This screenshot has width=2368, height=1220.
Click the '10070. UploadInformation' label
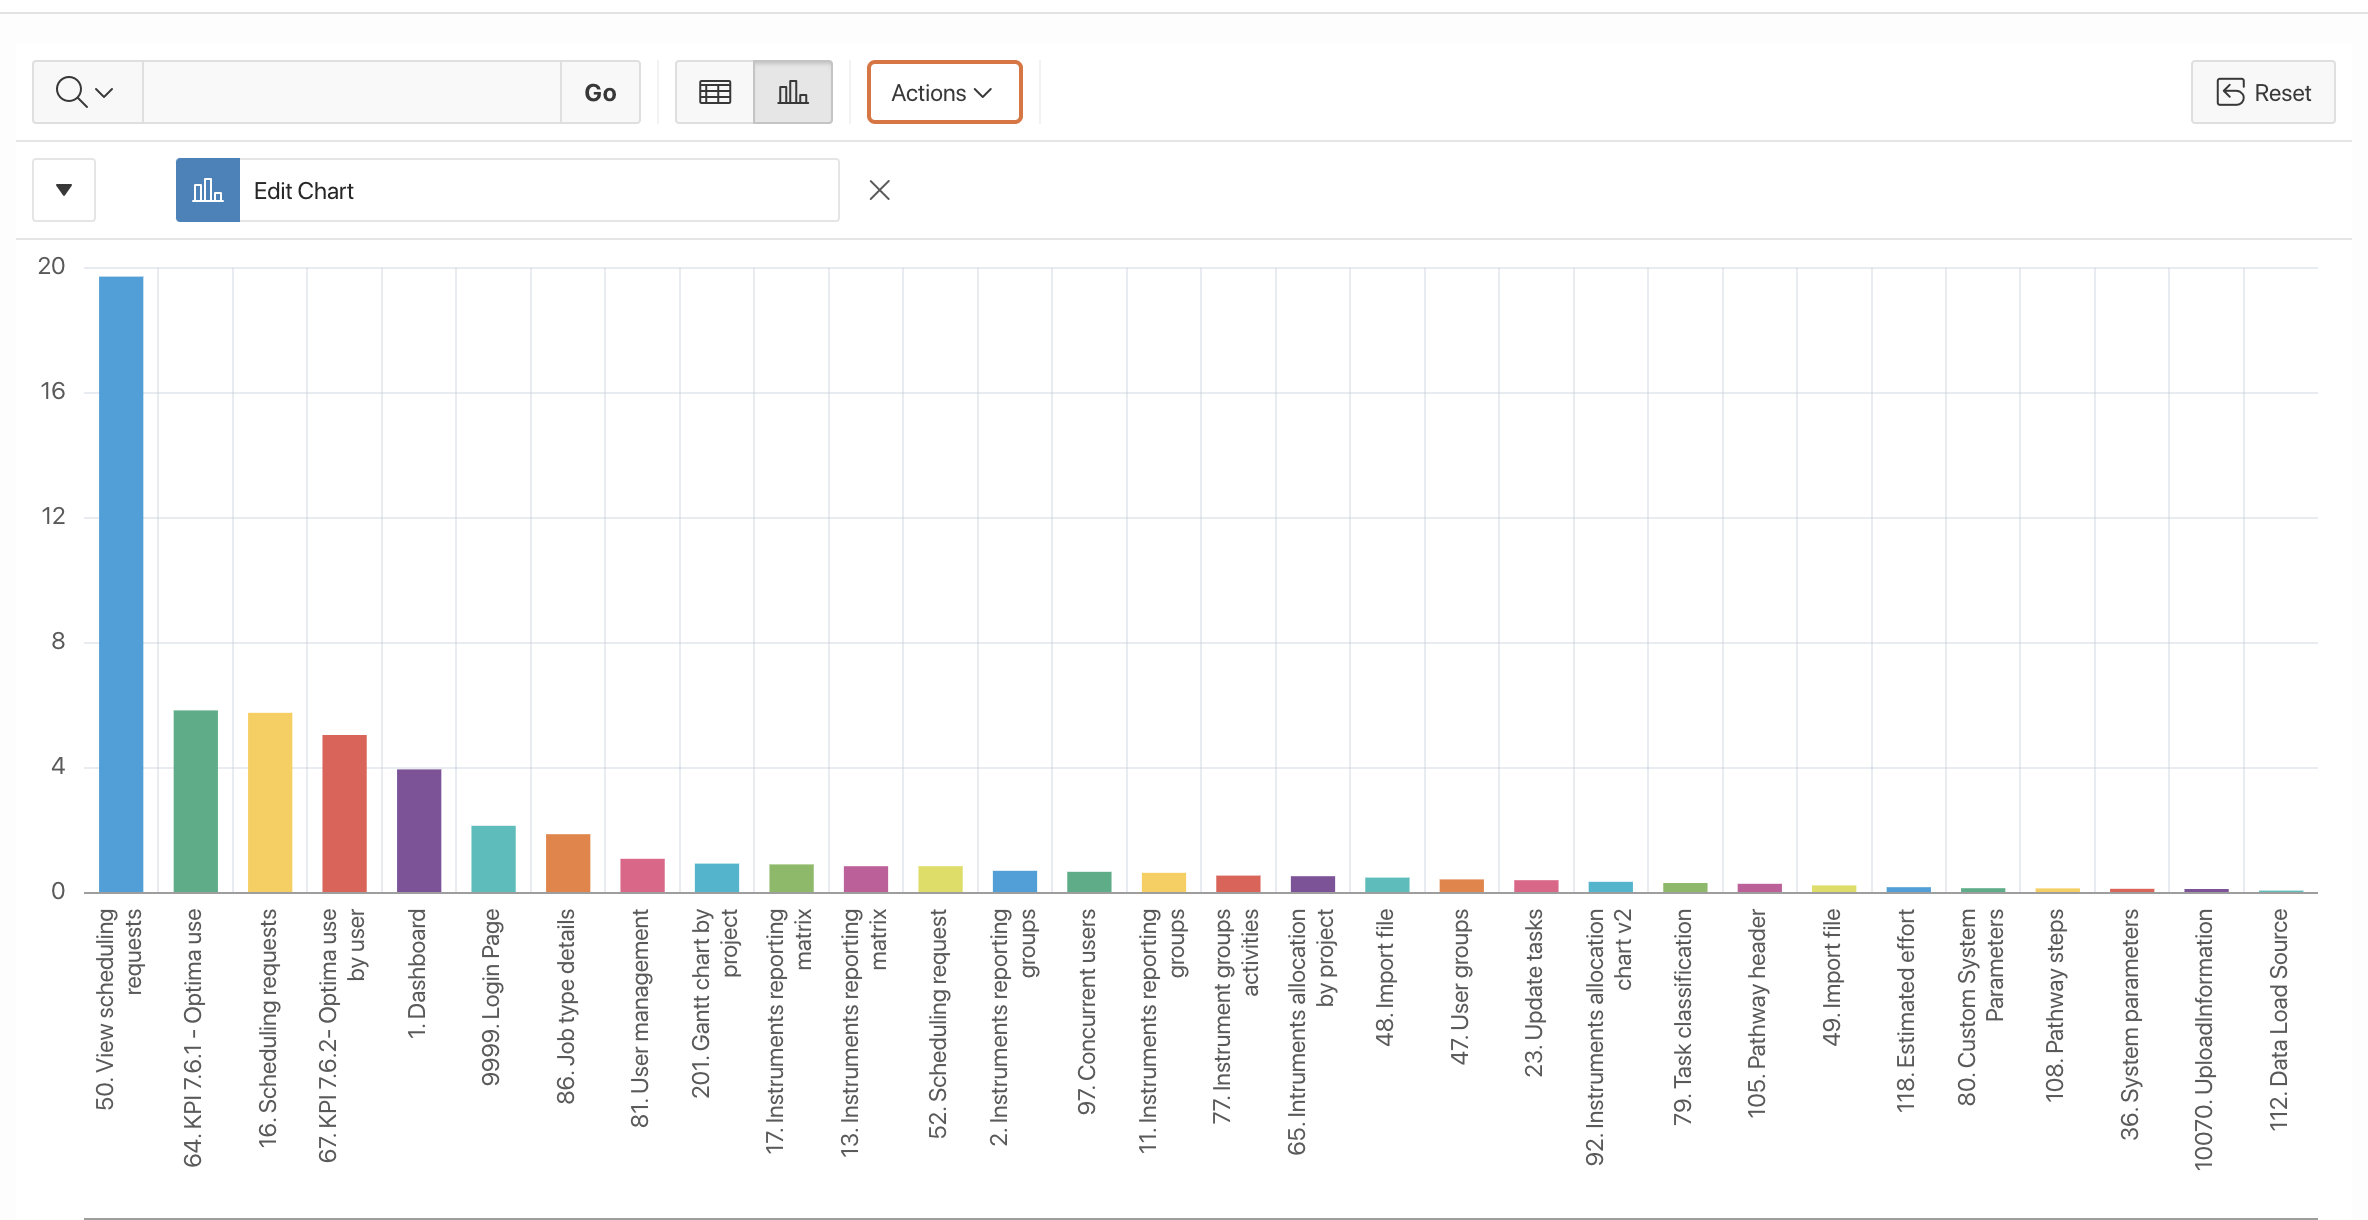[2204, 1039]
